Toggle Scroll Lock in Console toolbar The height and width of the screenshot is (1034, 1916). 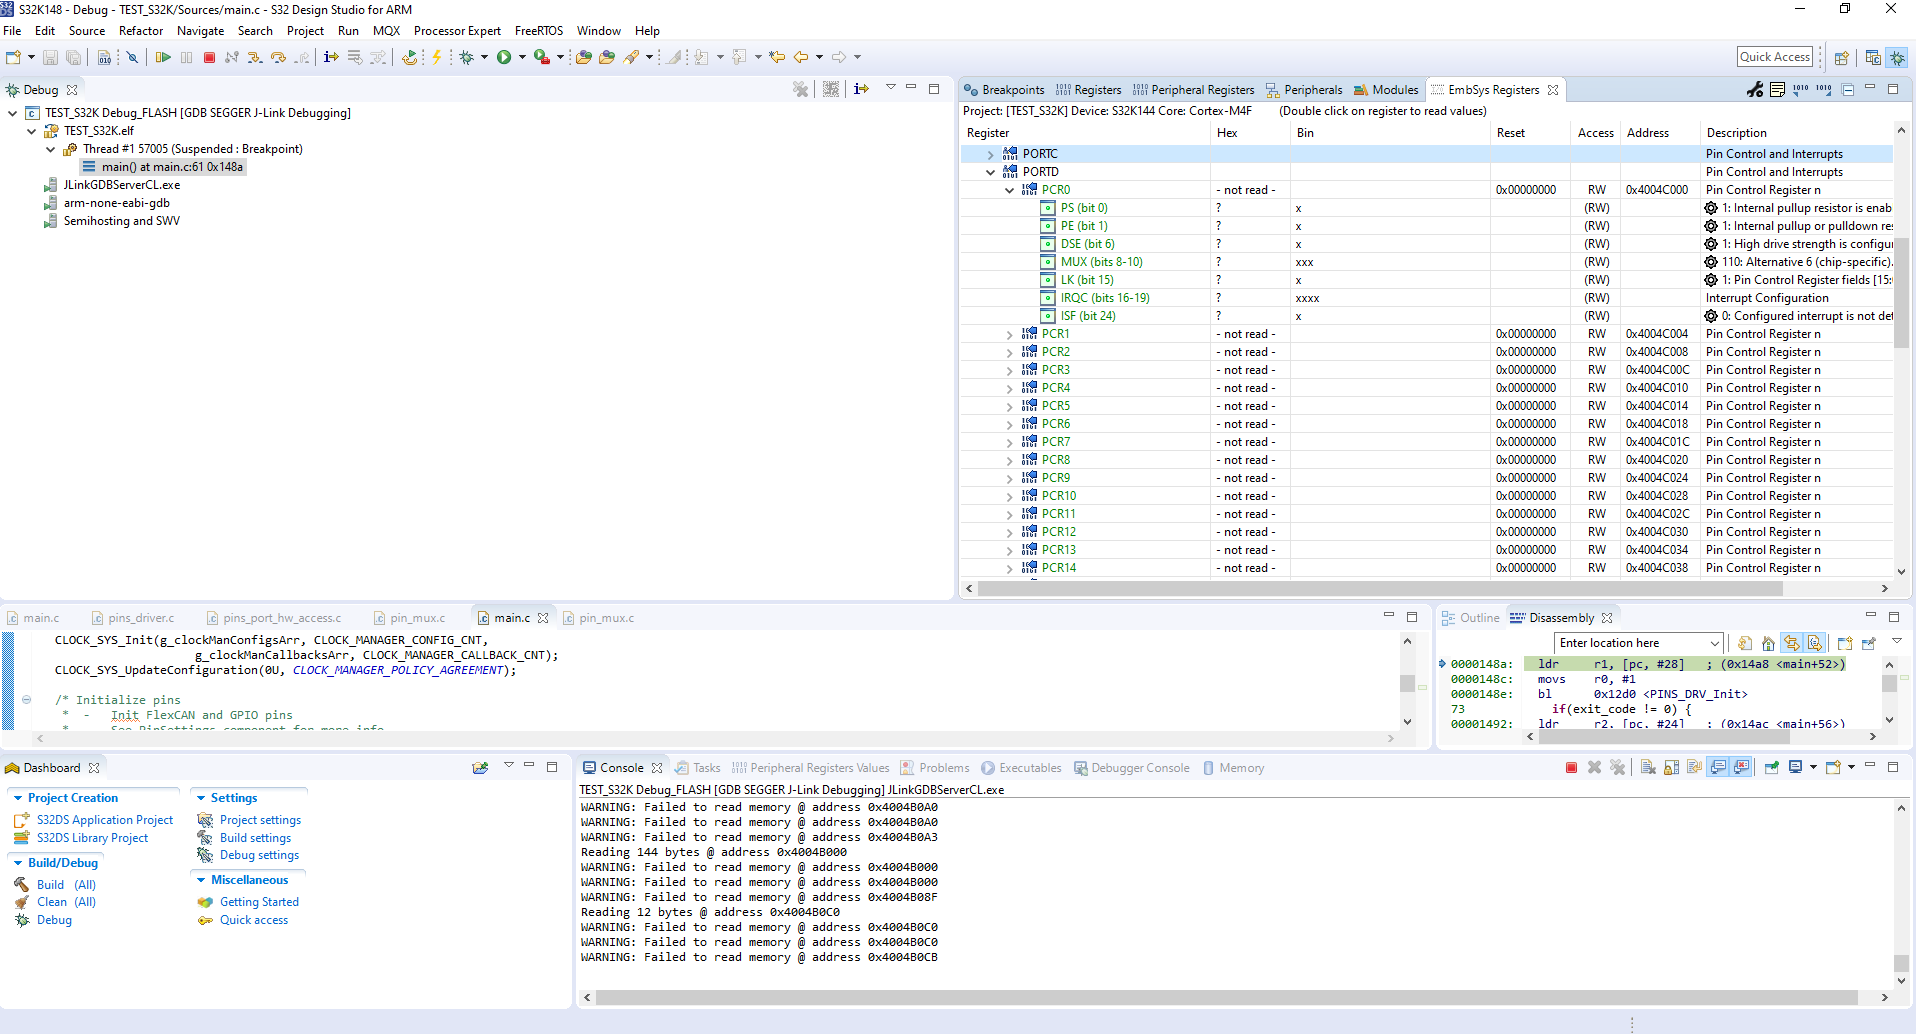(x=1671, y=768)
